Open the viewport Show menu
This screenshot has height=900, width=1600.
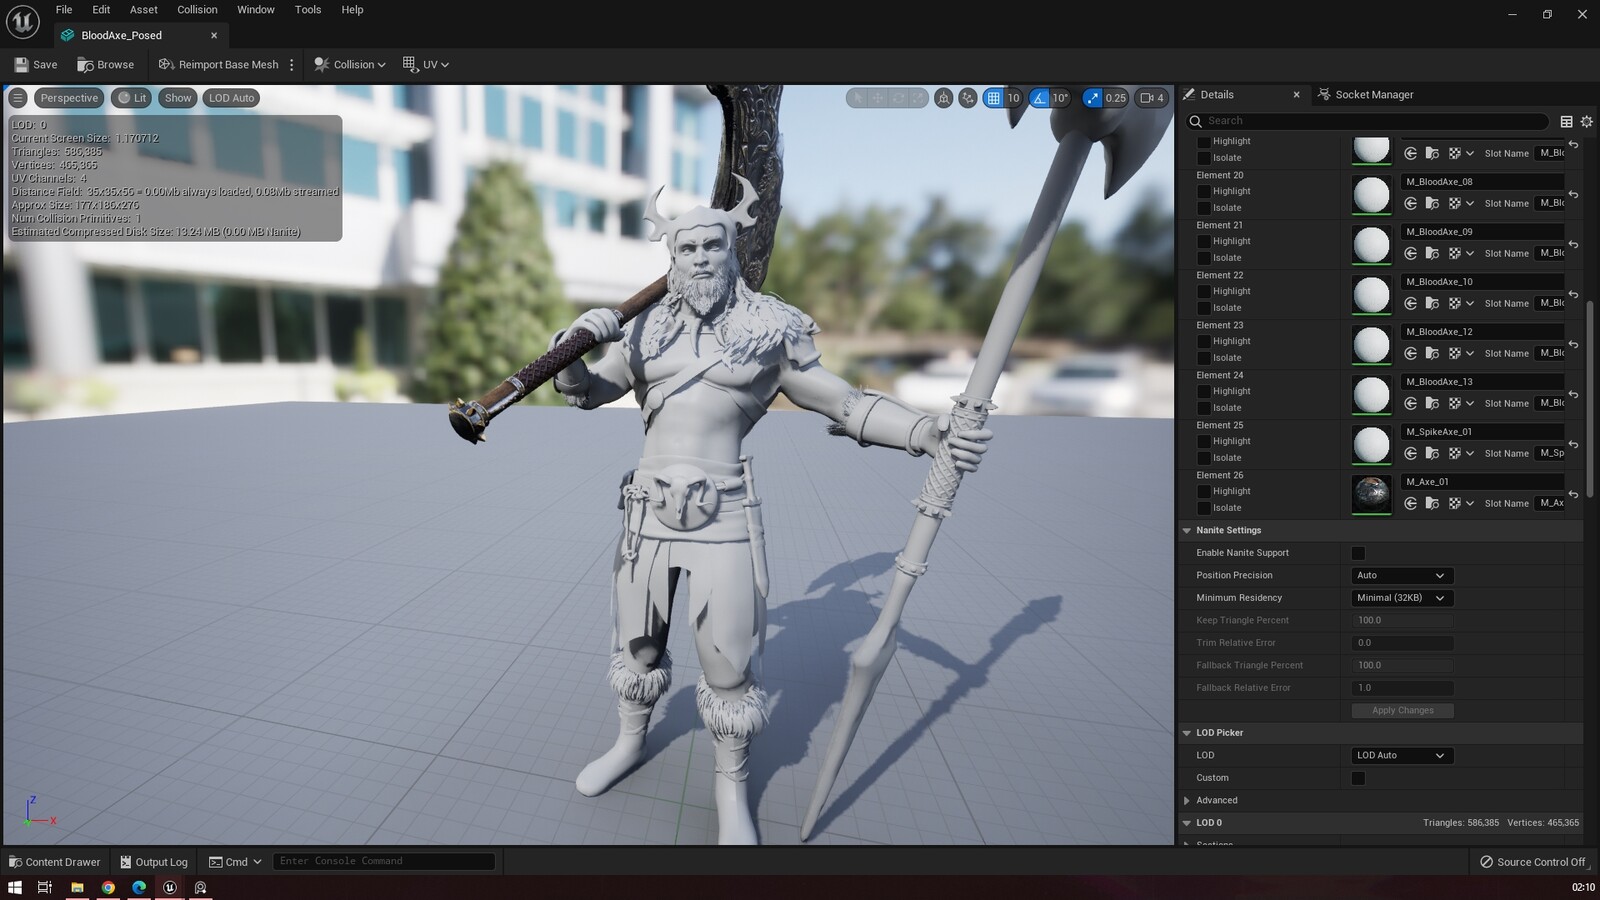pyautogui.click(x=178, y=98)
